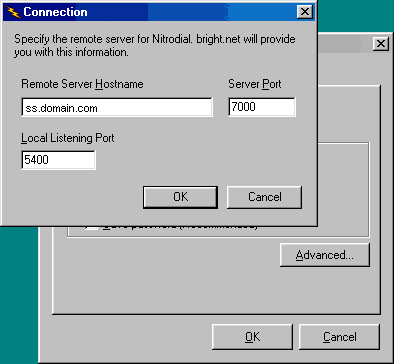394x364 pixels.
Task: Toggle the partially hidden checkbox below the Connection dialog
Action: coord(91,228)
